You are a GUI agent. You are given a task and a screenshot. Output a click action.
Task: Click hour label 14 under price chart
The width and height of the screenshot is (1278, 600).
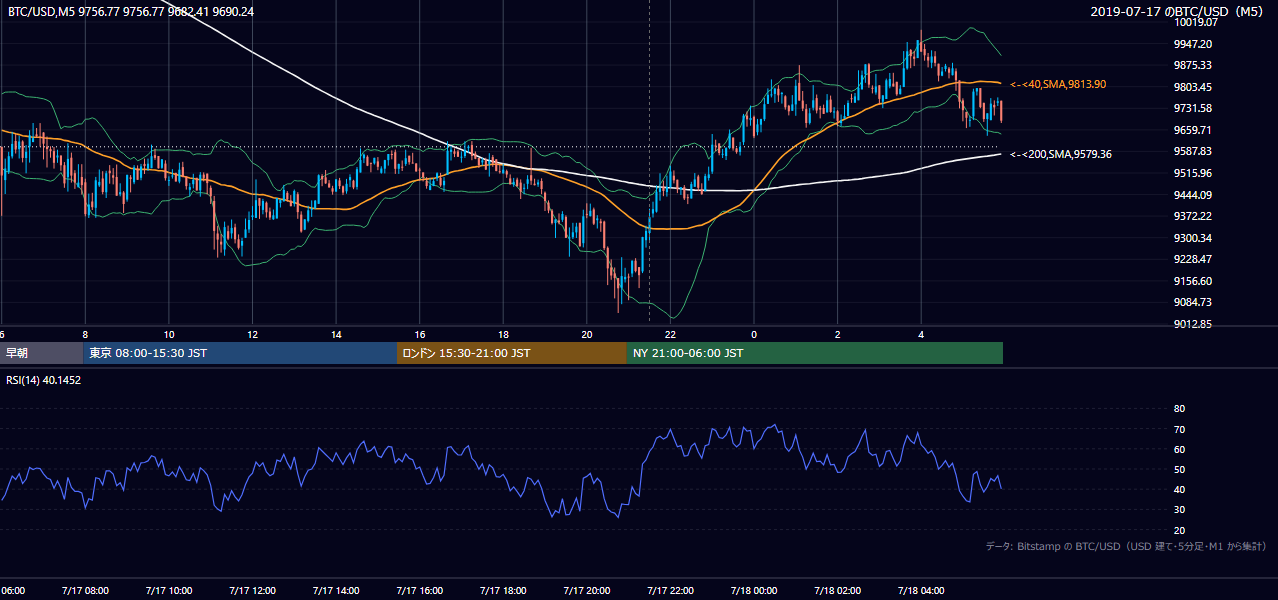336,335
